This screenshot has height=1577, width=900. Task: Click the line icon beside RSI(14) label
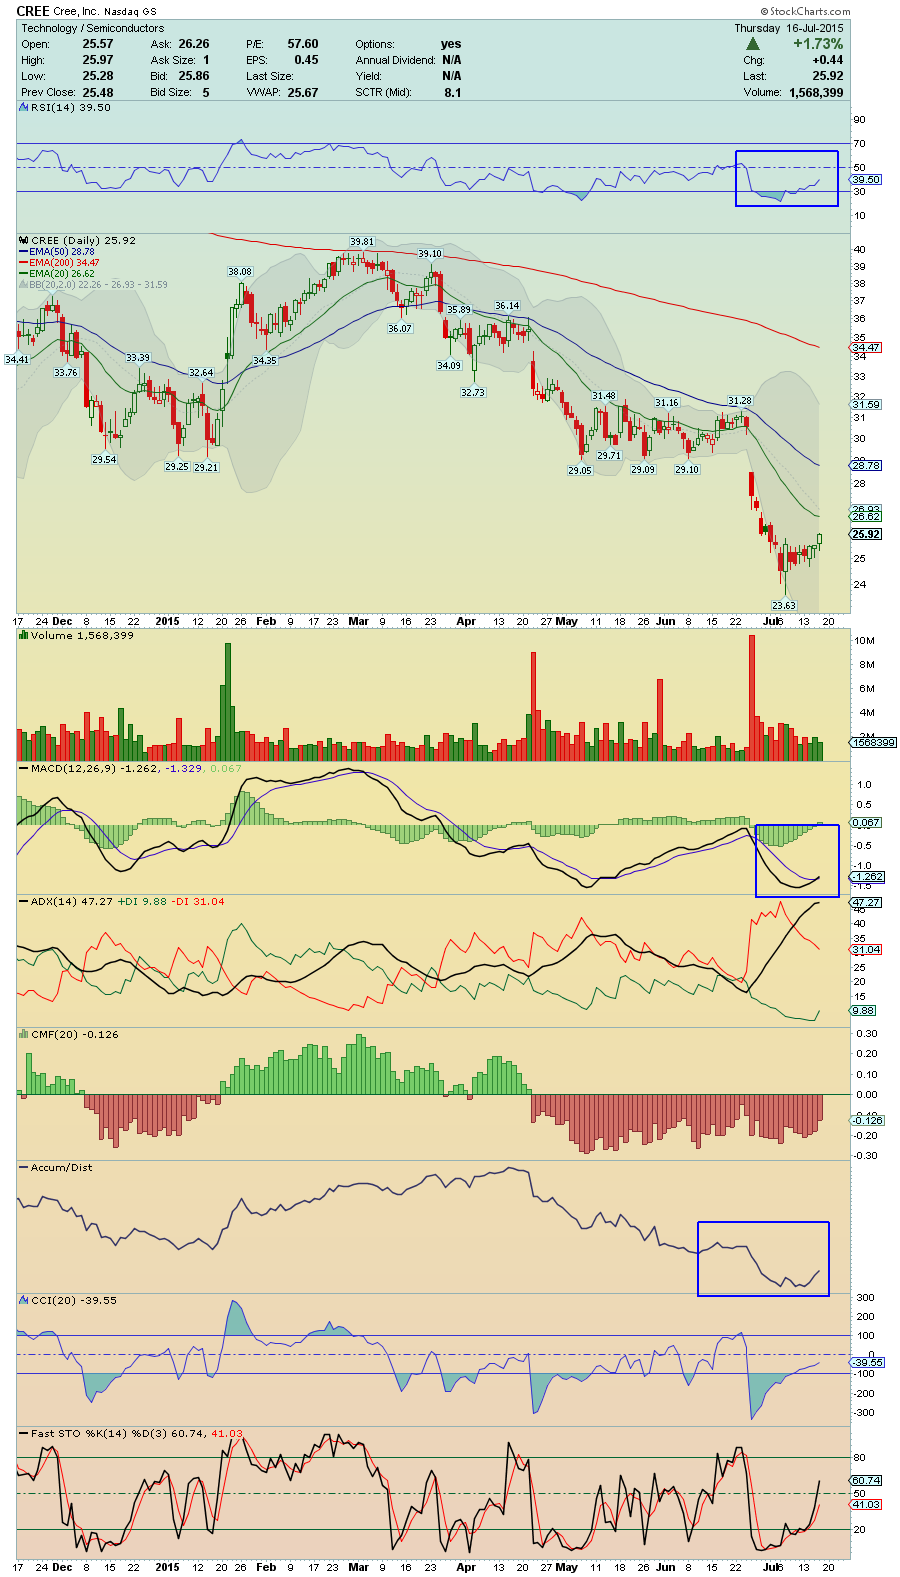(24, 107)
